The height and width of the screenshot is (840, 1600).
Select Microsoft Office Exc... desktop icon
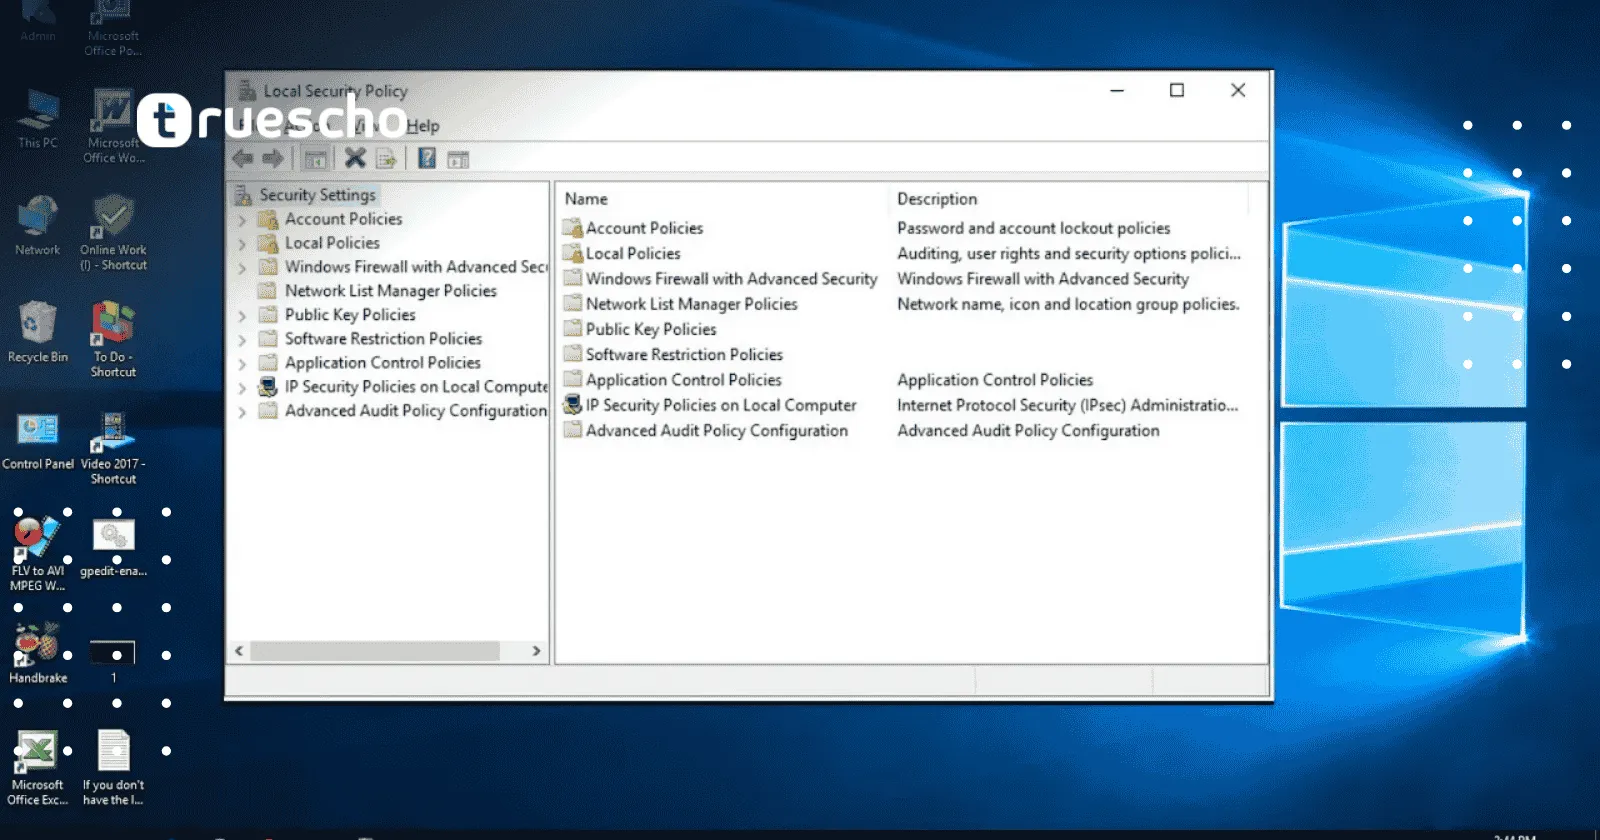pos(38,768)
